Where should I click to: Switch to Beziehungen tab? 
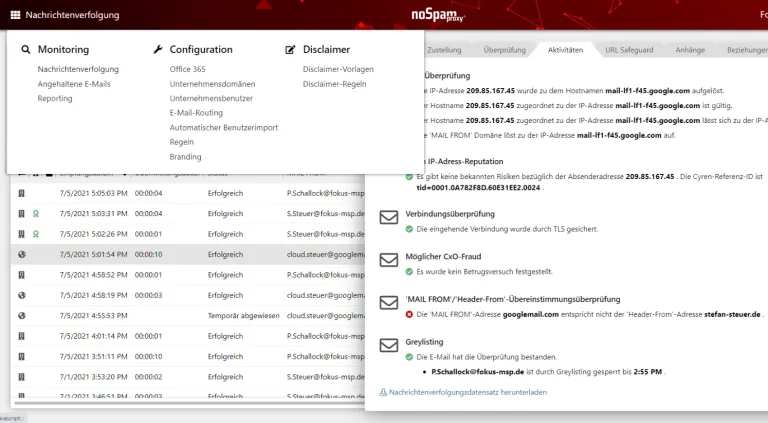746,50
